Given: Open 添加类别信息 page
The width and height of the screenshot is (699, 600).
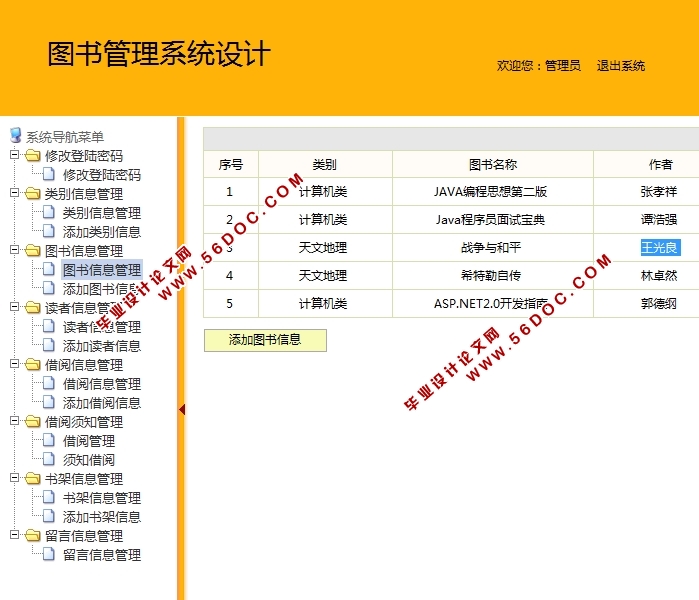Looking at the screenshot, I should (102, 232).
